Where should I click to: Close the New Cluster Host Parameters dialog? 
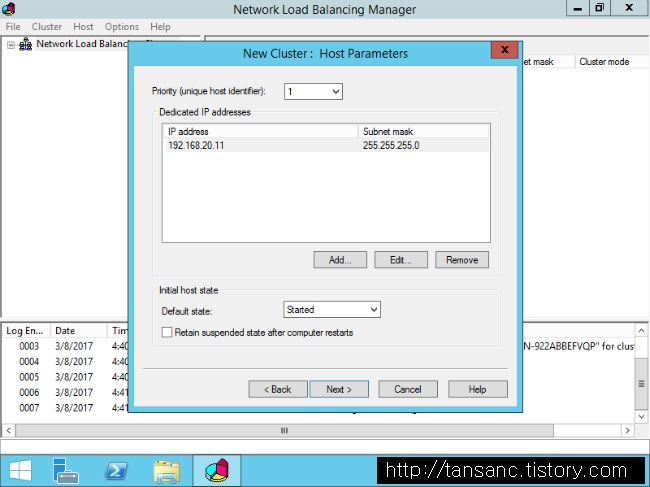coord(504,50)
